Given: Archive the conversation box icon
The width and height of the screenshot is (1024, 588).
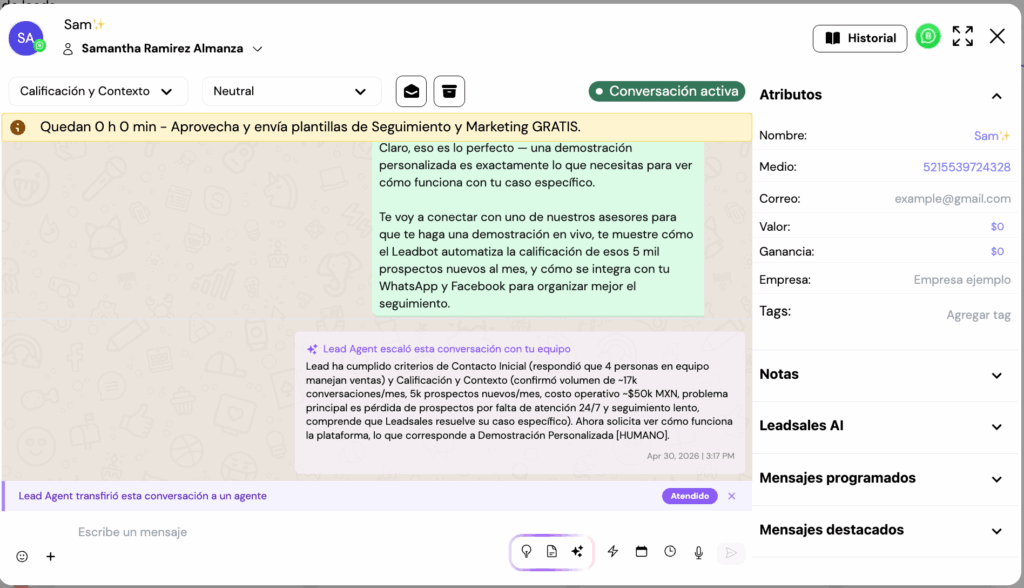Looking at the screenshot, I should [449, 91].
